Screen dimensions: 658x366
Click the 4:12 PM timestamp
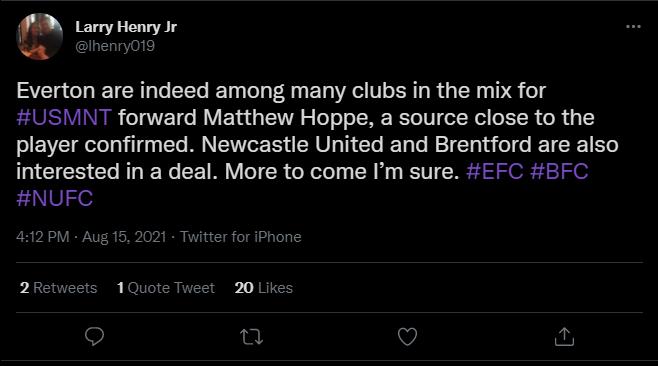[43, 237]
